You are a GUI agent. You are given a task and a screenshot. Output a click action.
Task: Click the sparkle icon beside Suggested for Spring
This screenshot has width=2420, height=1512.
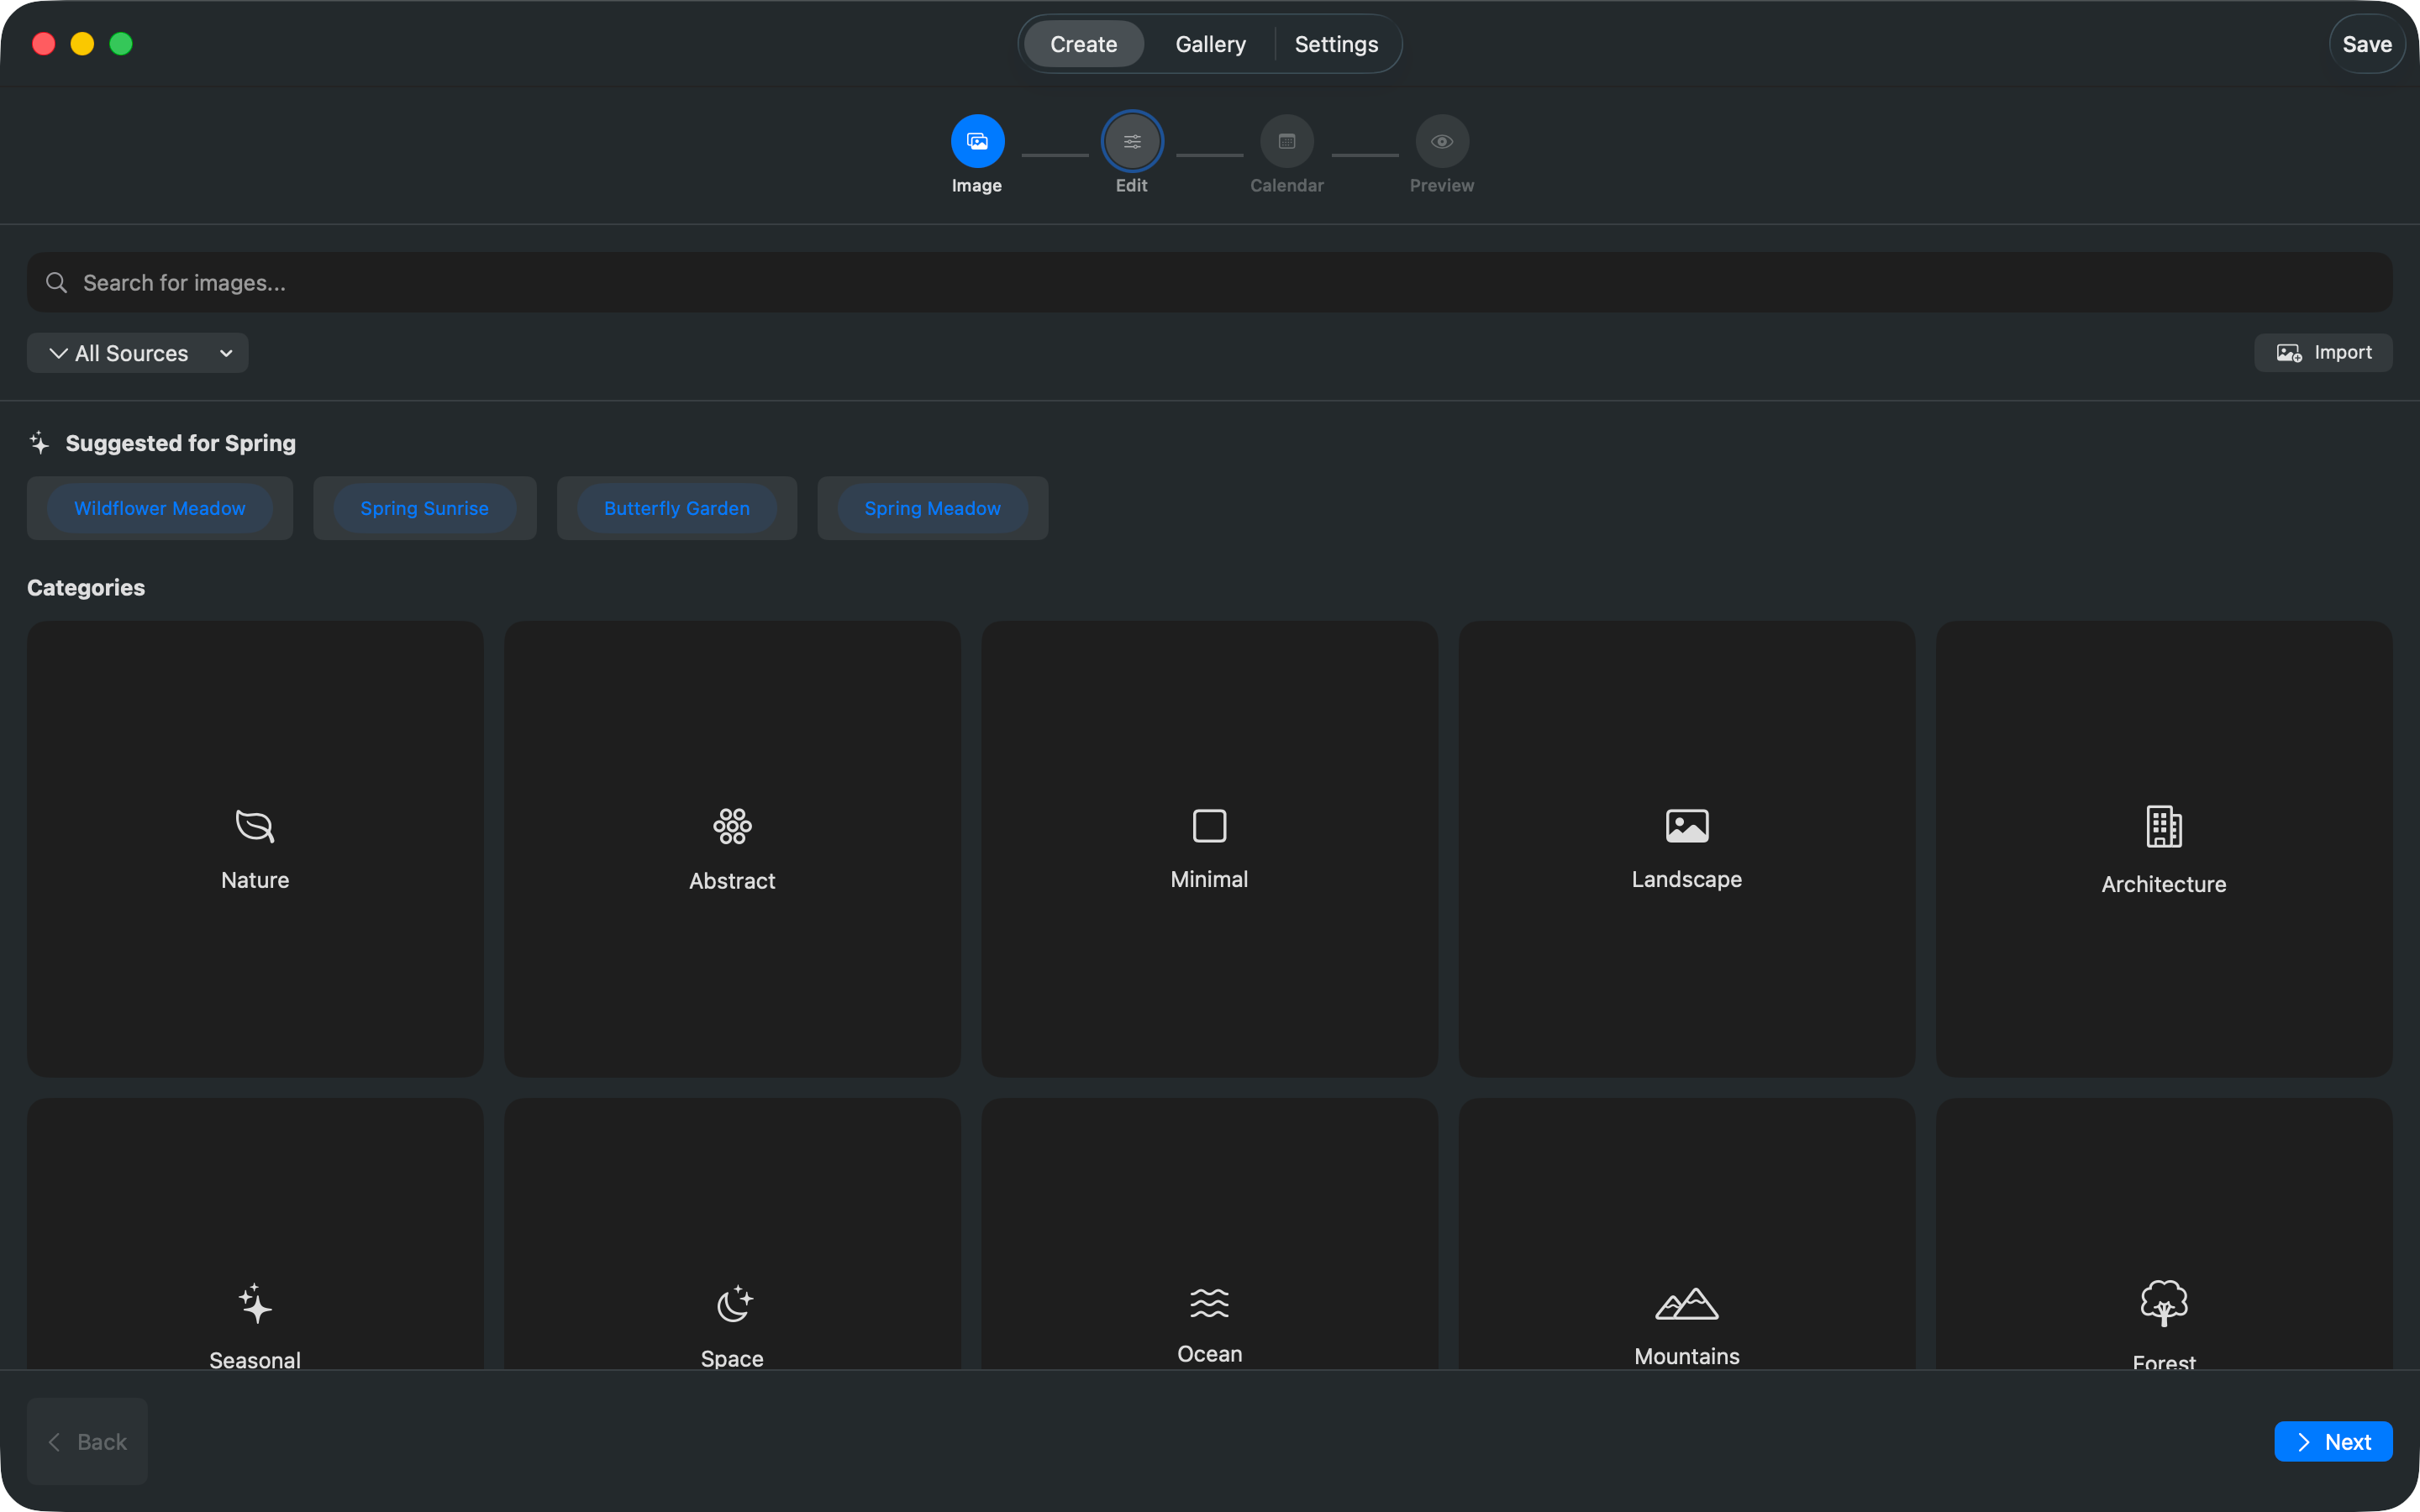click(x=39, y=442)
